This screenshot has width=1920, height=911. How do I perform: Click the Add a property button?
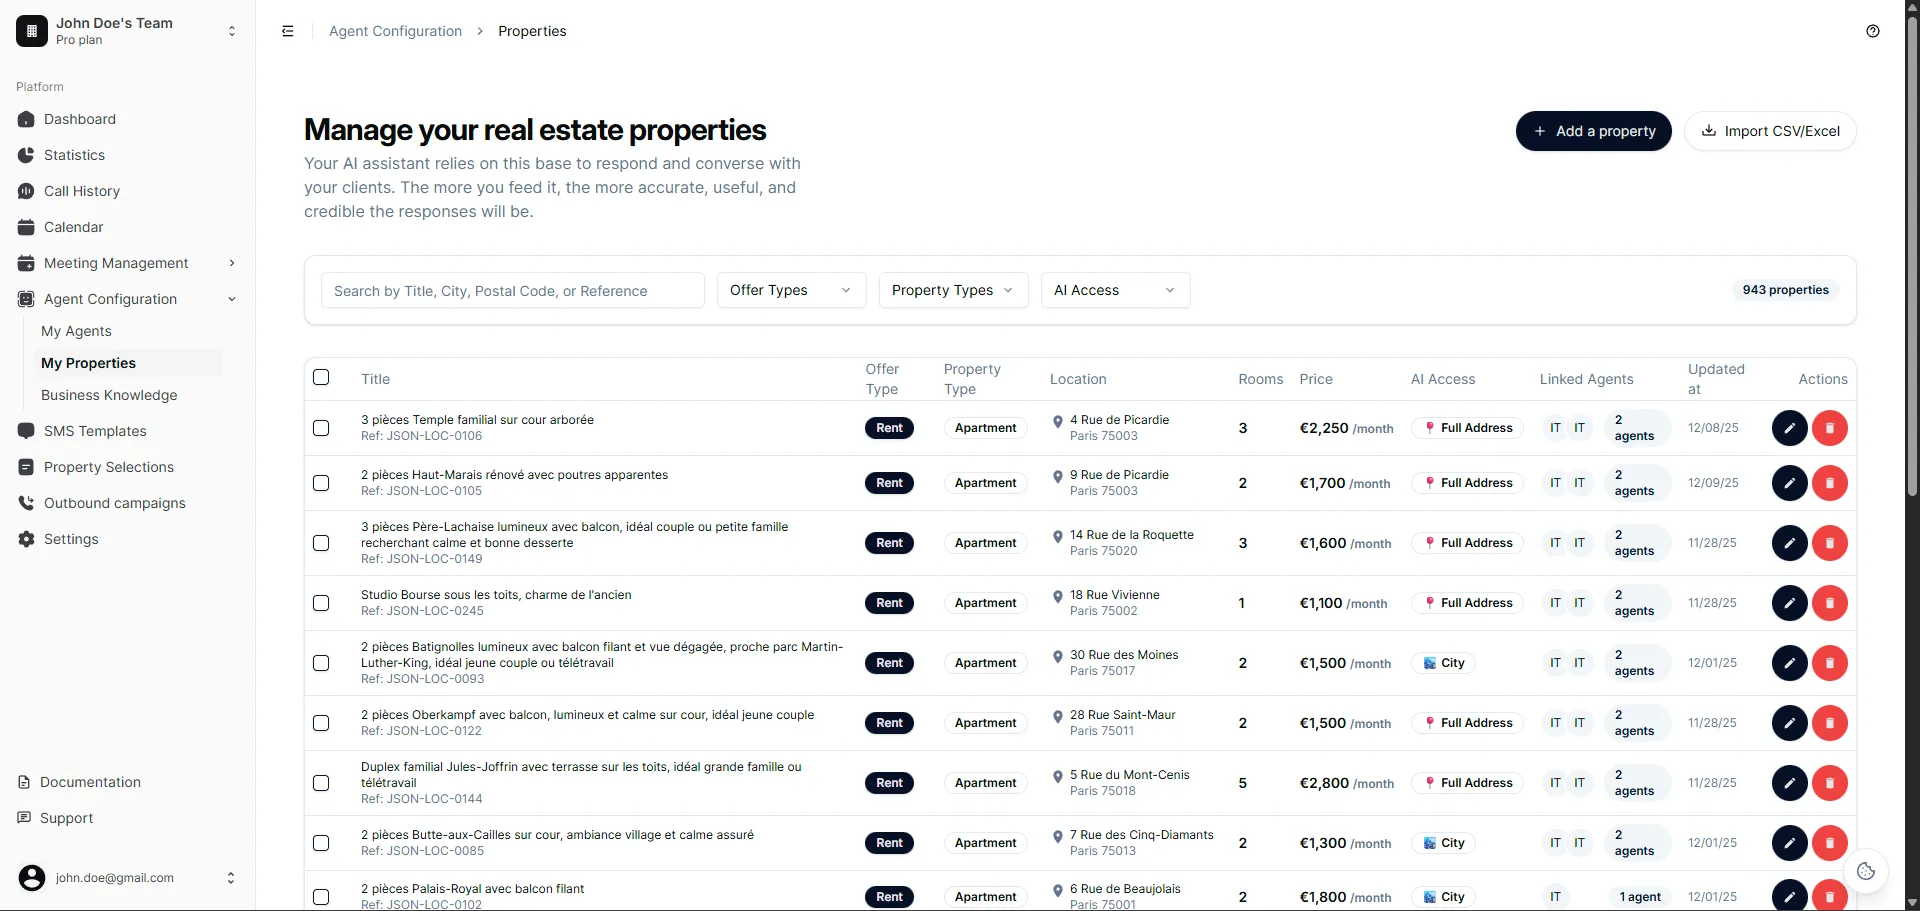click(x=1593, y=131)
